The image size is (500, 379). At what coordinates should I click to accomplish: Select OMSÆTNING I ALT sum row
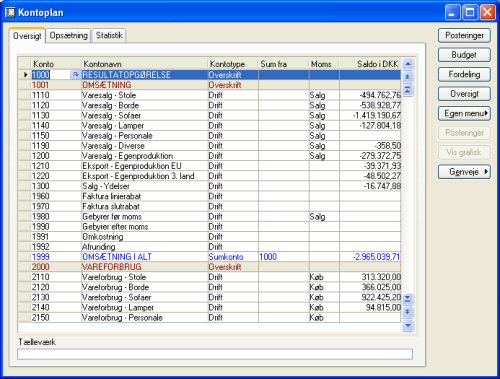pos(210,257)
